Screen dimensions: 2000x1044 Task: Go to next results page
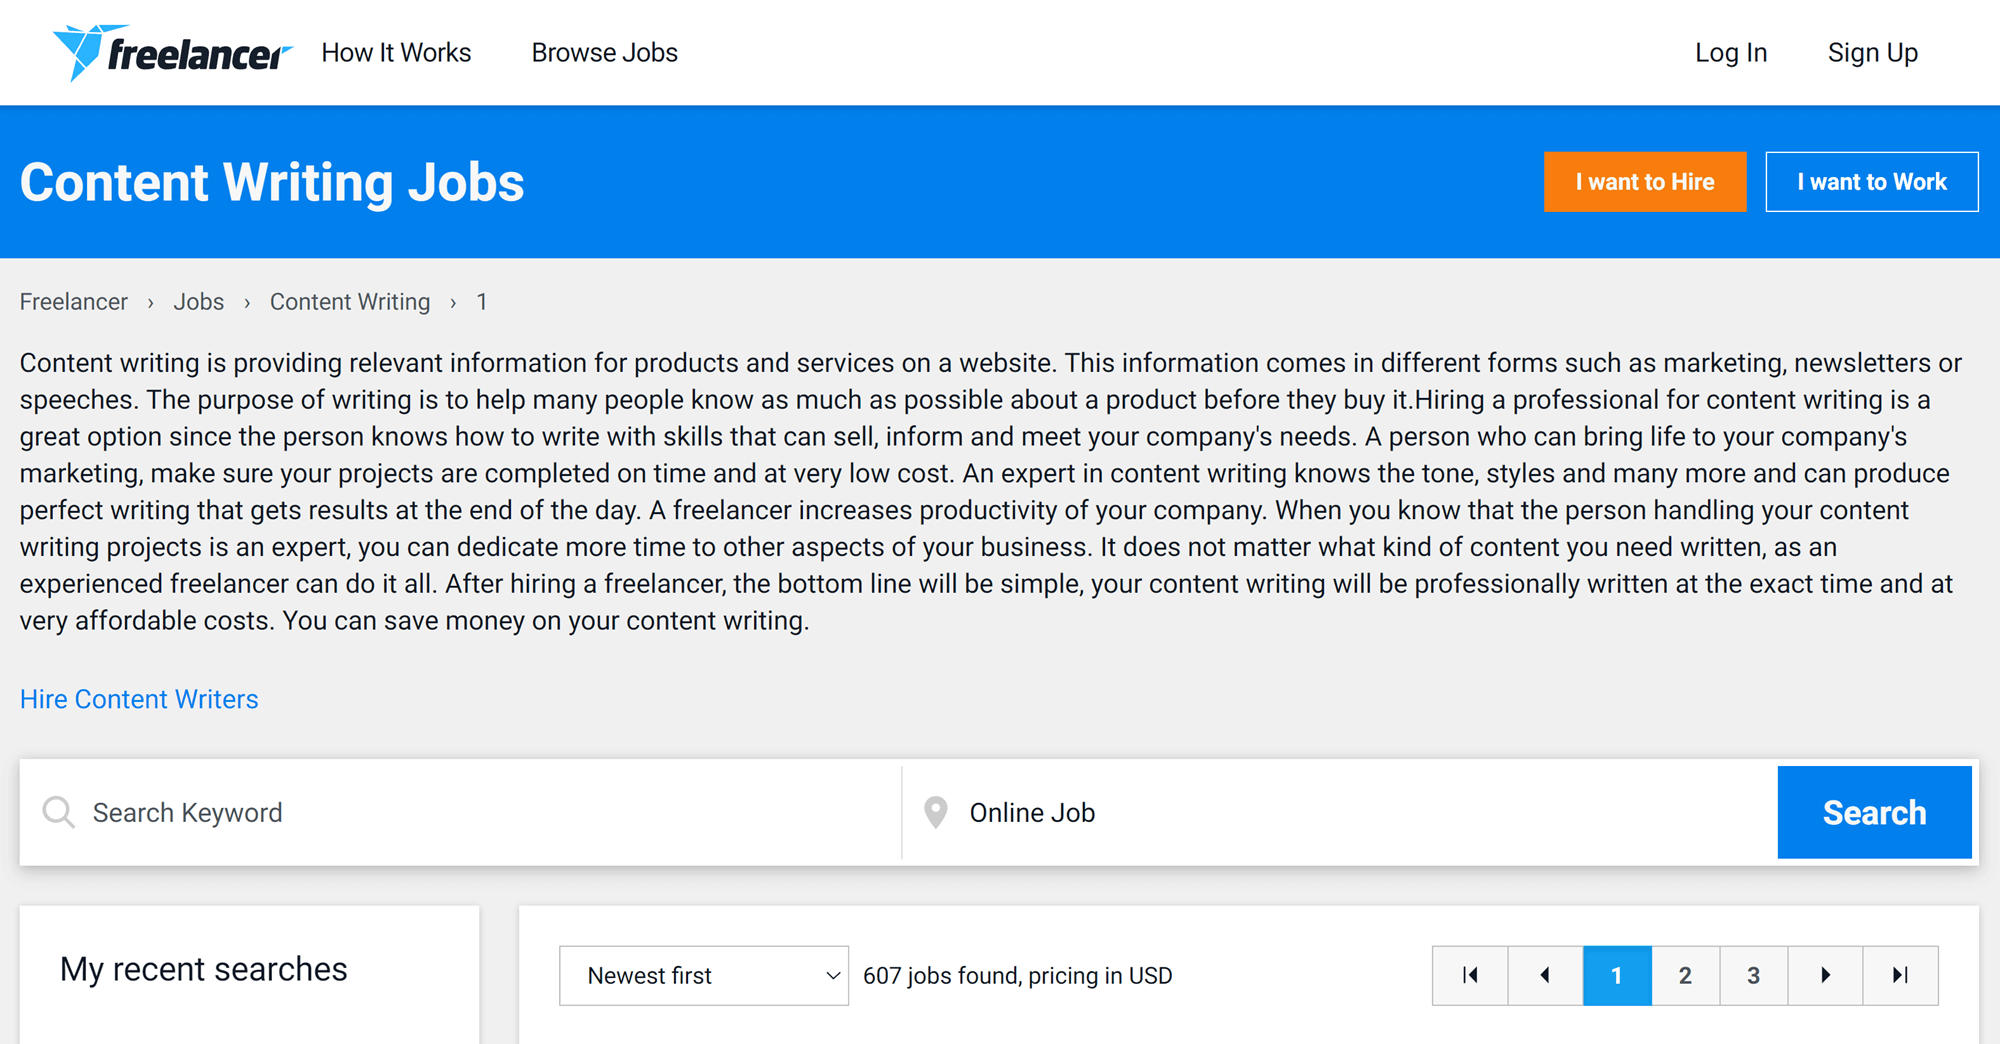(1825, 975)
